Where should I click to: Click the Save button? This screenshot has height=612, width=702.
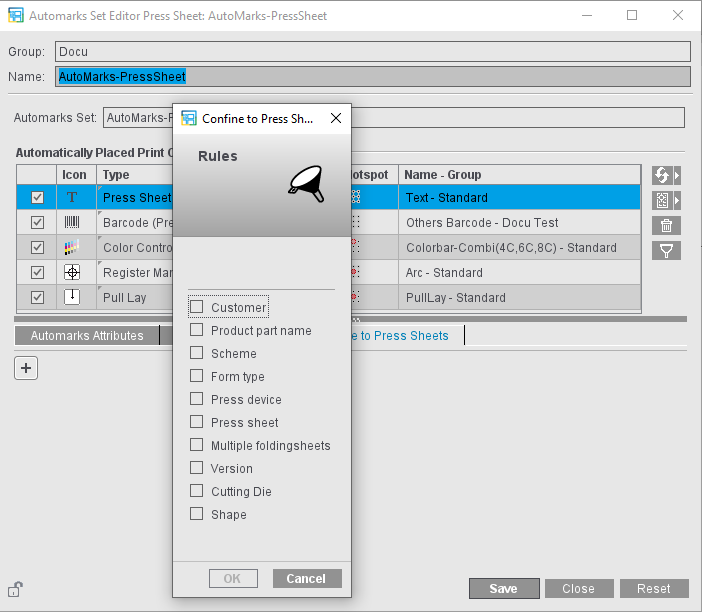[504, 589]
